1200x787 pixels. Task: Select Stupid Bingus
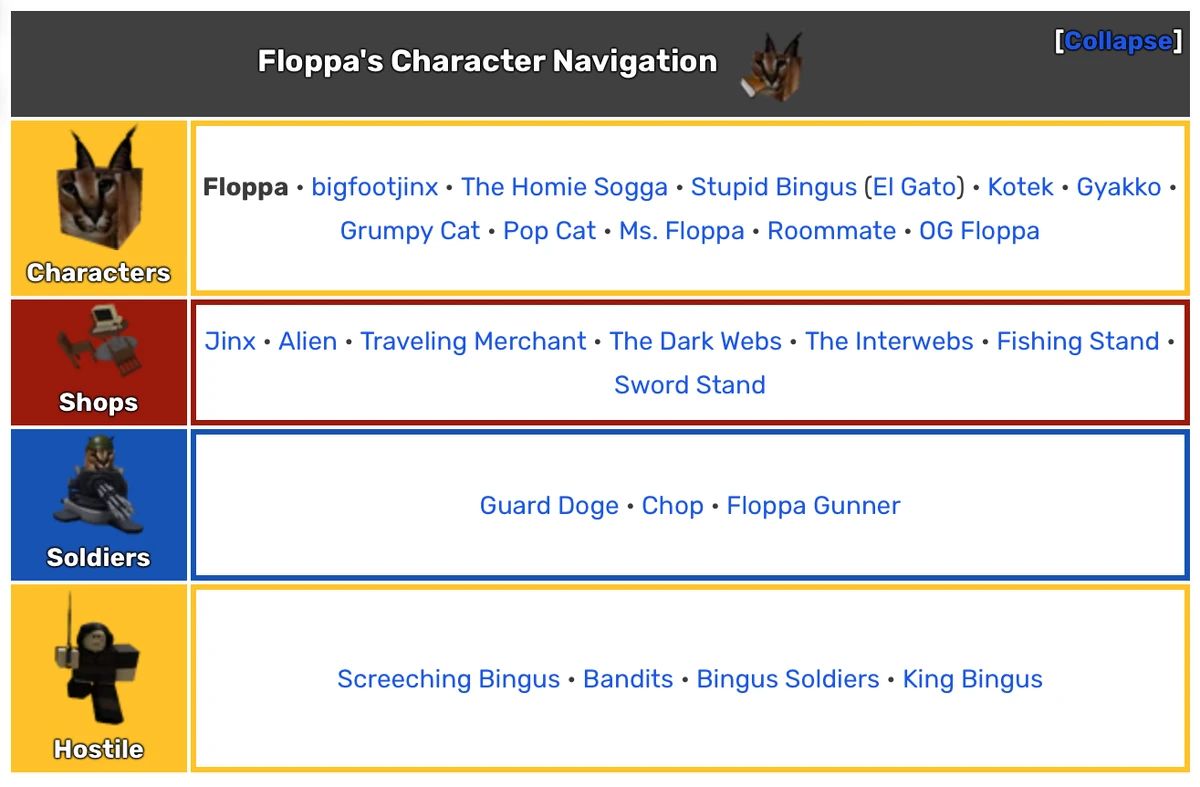click(x=773, y=187)
